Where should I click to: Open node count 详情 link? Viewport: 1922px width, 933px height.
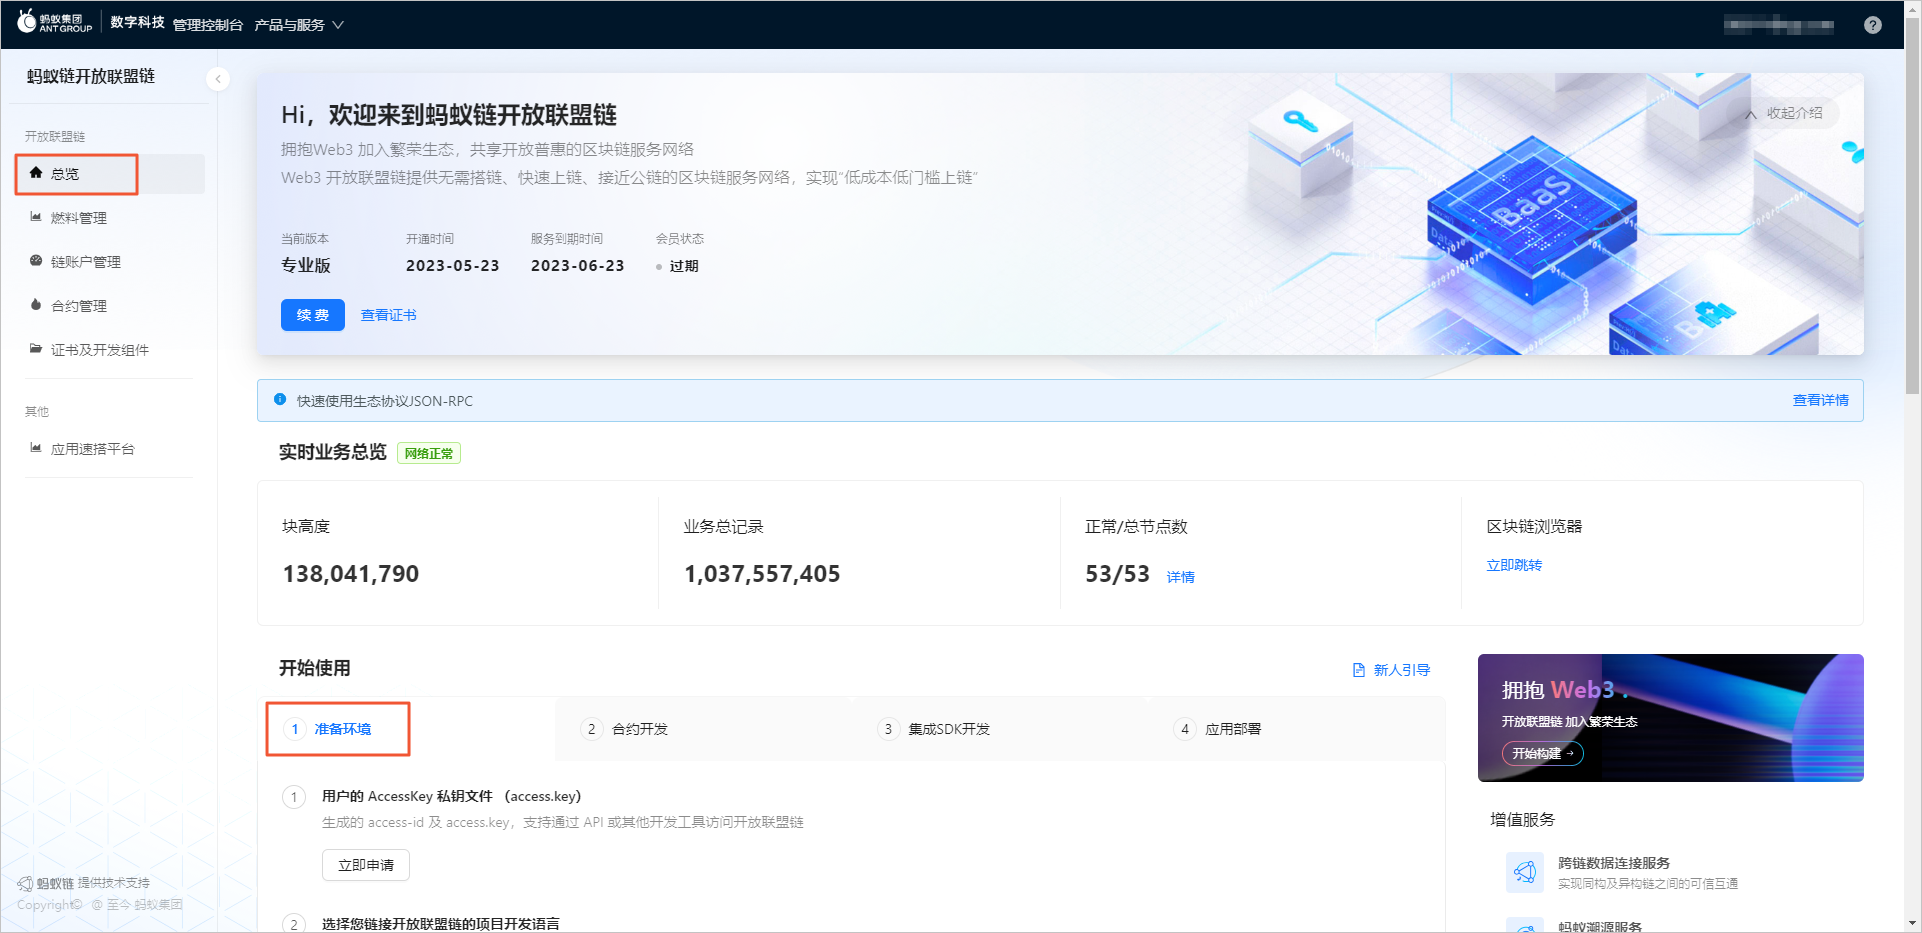(1181, 577)
